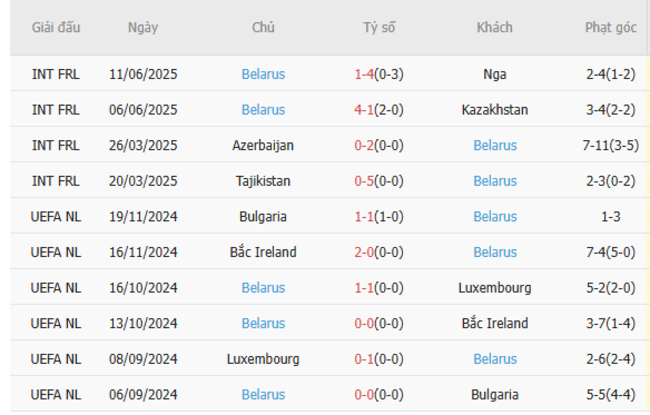Image resolution: width=650 pixels, height=415 pixels.
Task: Click the Nga away team name
Action: (x=495, y=74)
